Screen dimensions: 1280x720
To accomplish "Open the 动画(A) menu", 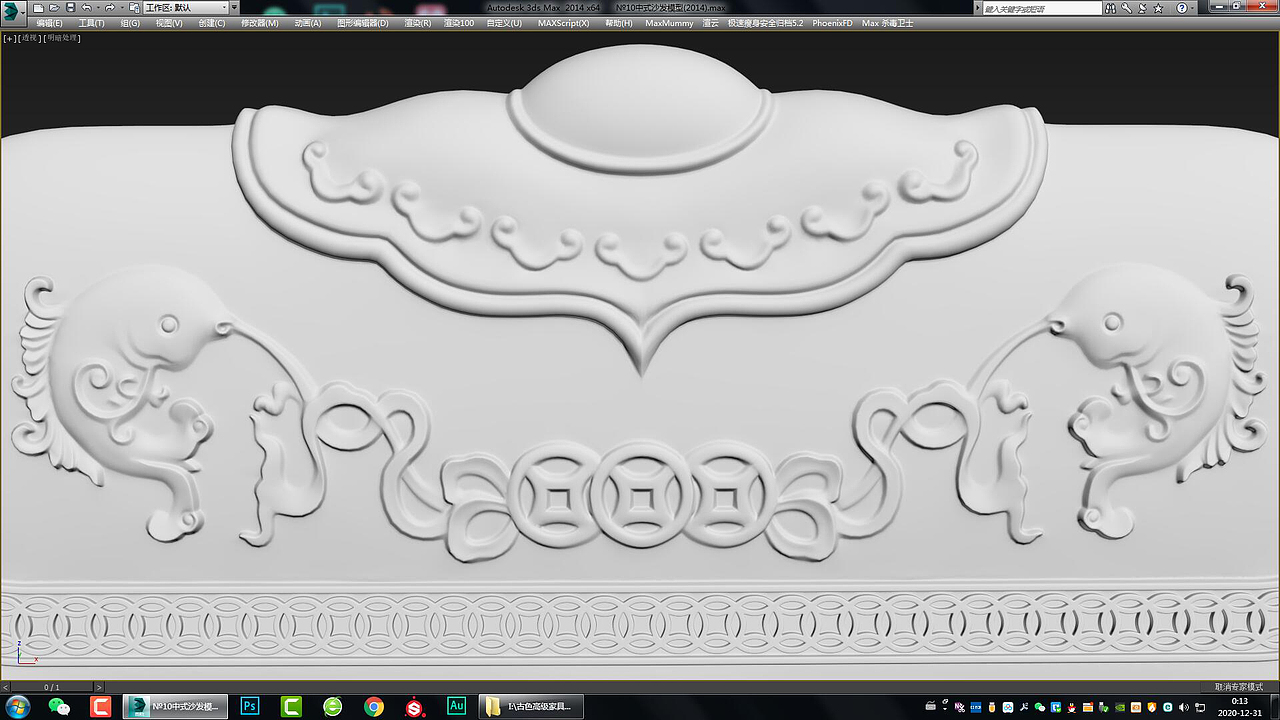I will point(308,23).
